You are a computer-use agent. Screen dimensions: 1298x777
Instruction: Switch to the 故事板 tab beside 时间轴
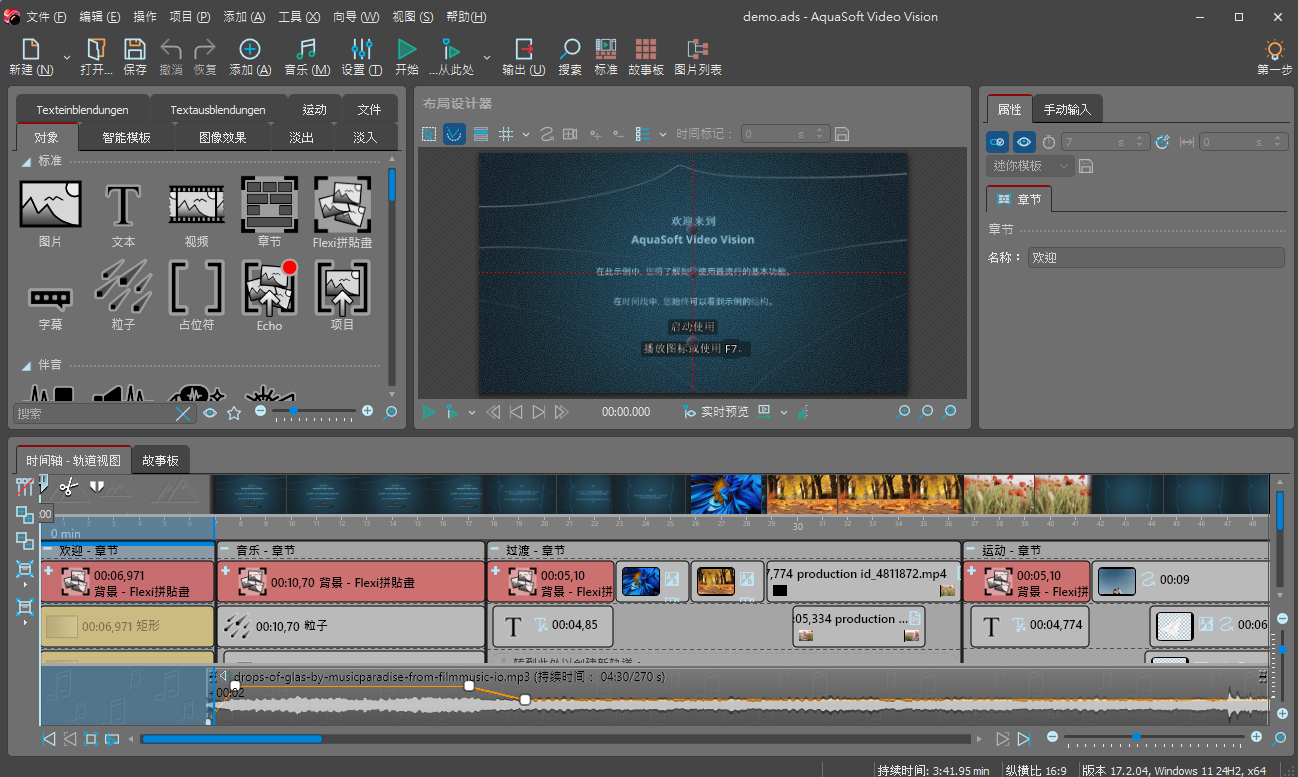(x=160, y=461)
